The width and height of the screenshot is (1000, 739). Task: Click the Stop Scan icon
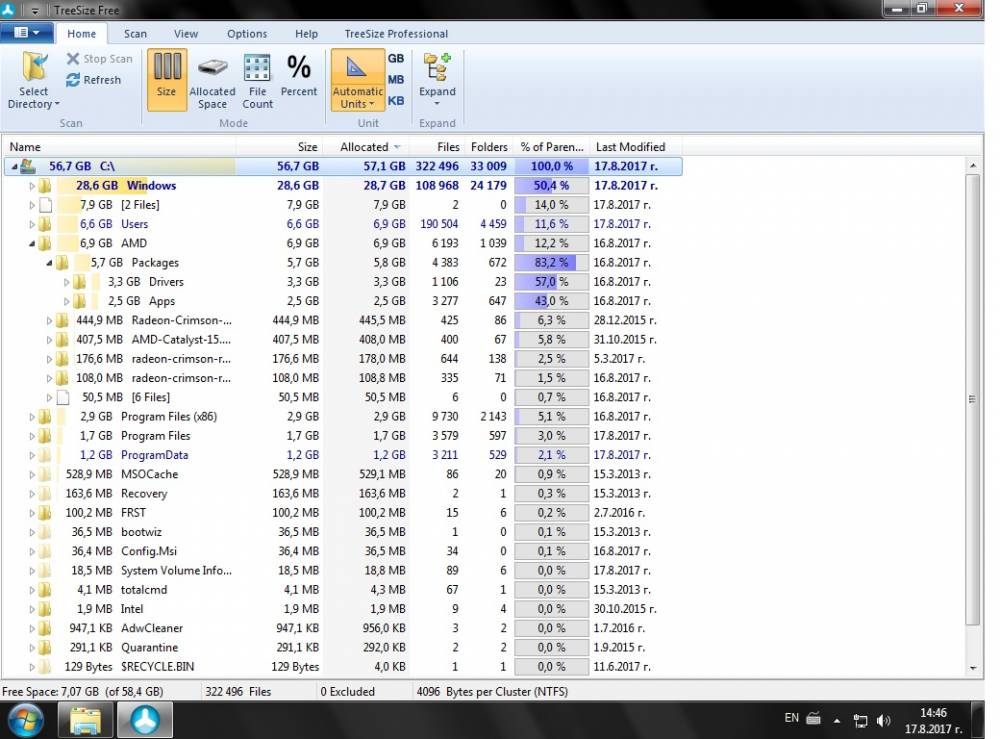tap(73, 59)
